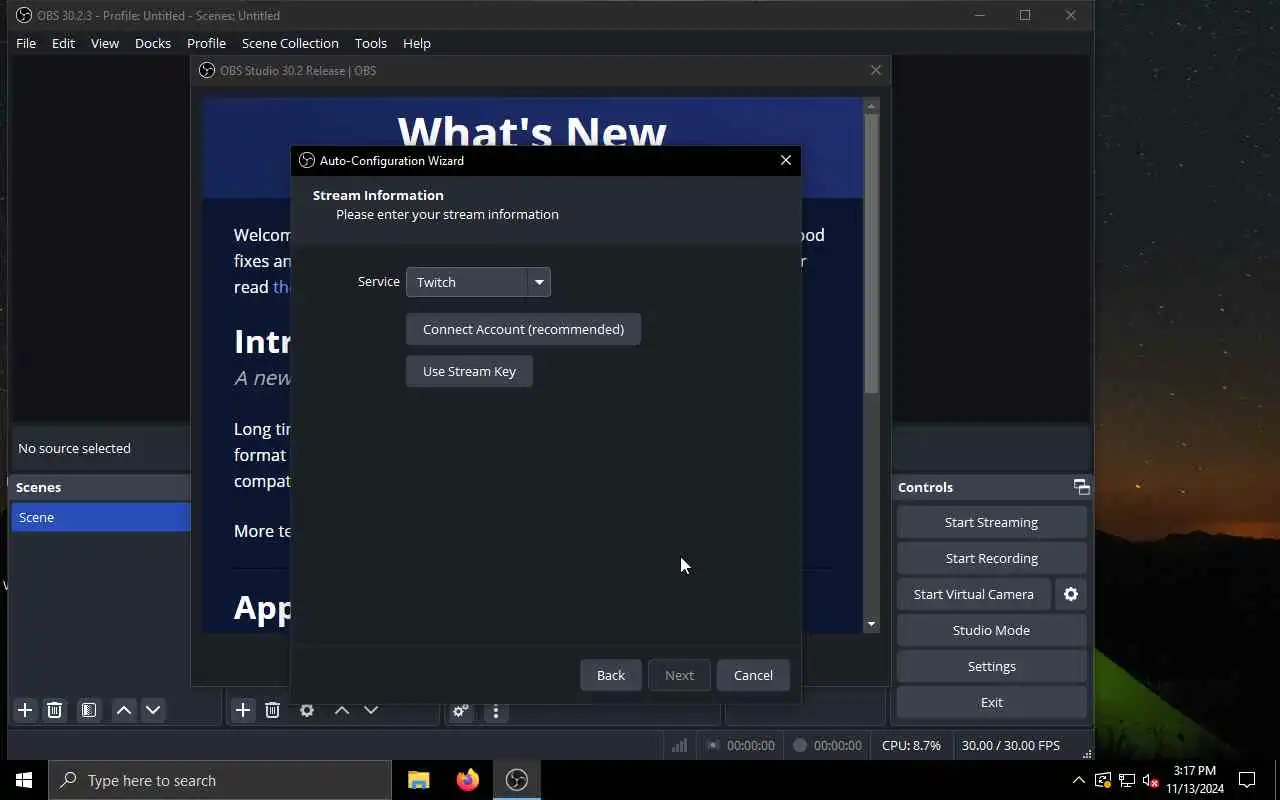Move source down arrow in Sources dock

371,710
